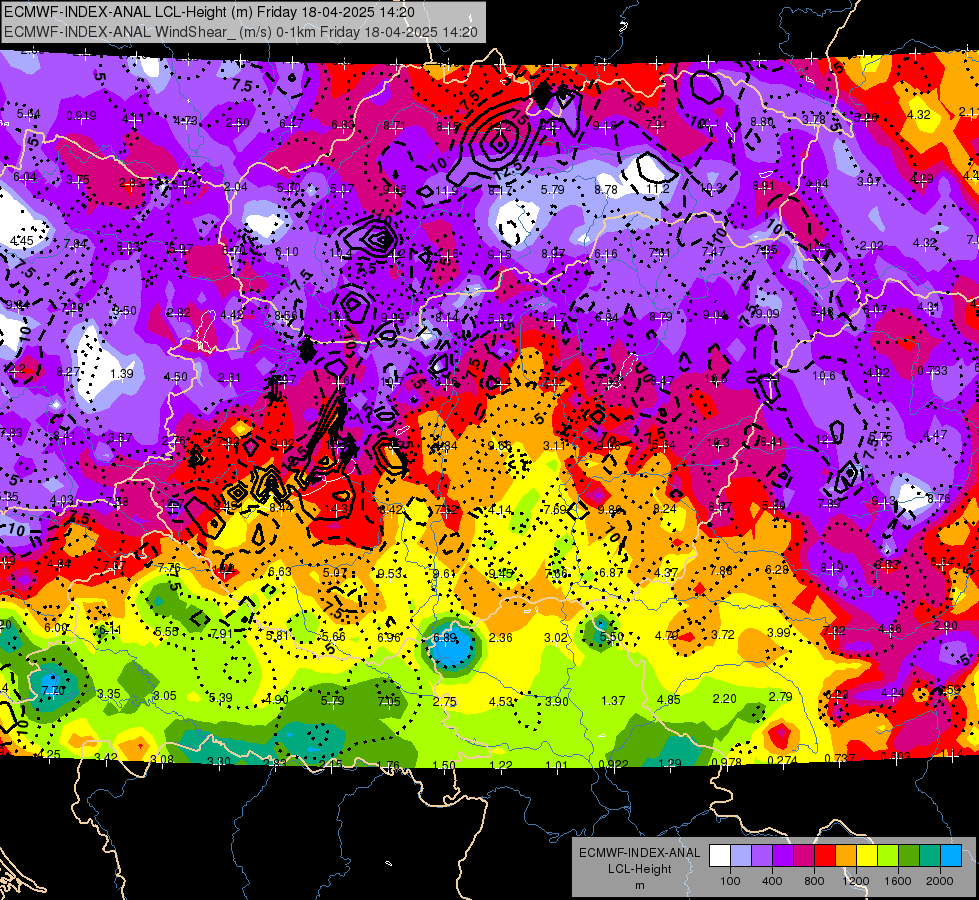
Task: Click map value '9.61'
Action: tap(445, 573)
